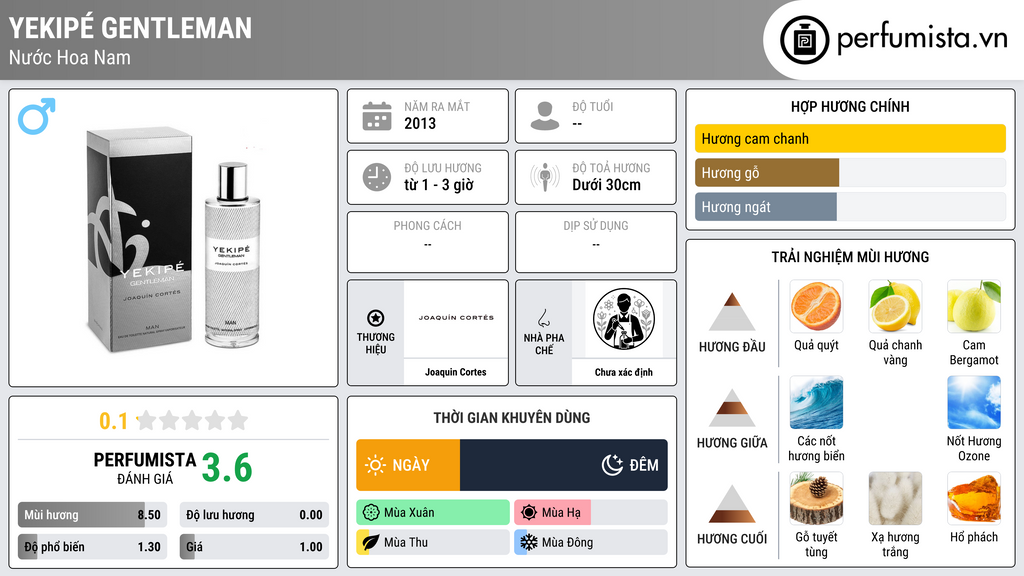Viewport: 1024px width, 576px height.
Task: Click the person silhouette icon for Độ tuổi
Action: (x=545, y=116)
